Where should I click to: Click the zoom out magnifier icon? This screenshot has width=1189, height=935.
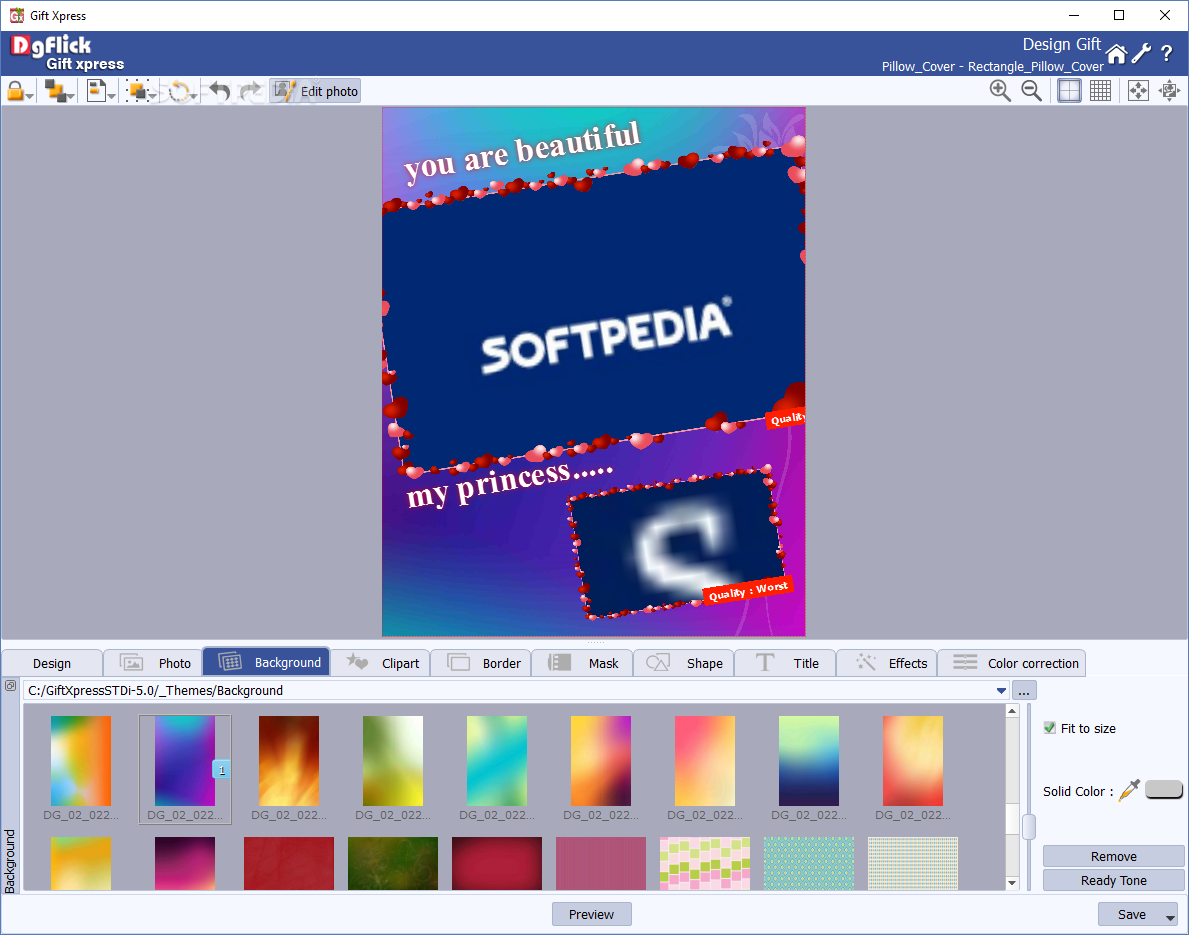coord(1031,91)
